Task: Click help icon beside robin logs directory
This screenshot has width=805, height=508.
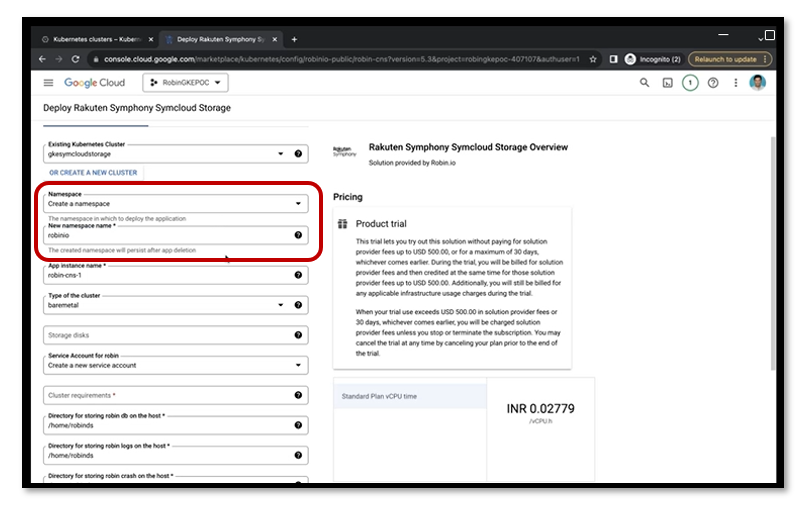Action: coord(298,455)
